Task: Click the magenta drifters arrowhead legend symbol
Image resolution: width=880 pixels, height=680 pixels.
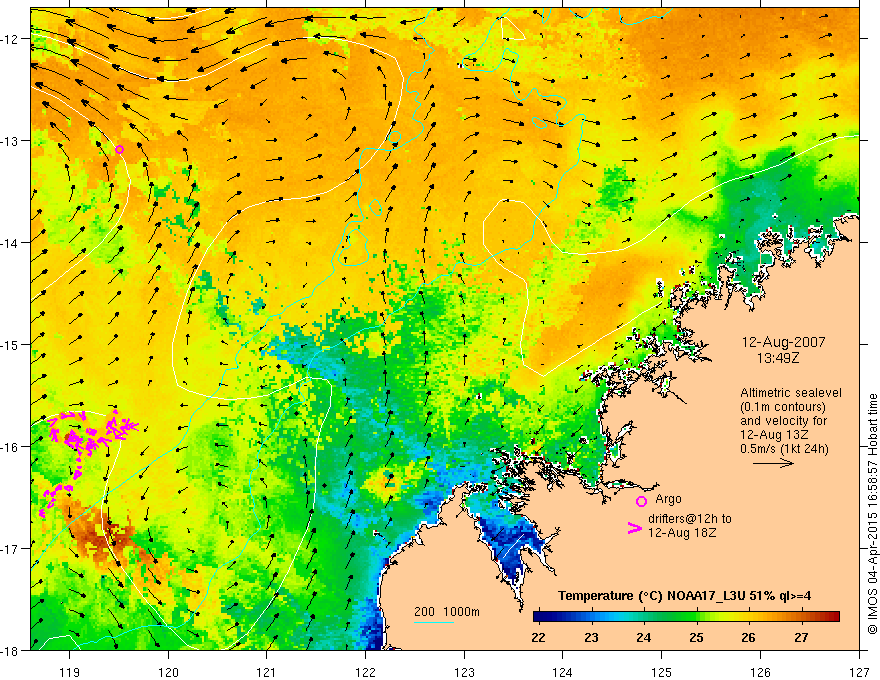Action: click(634, 528)
